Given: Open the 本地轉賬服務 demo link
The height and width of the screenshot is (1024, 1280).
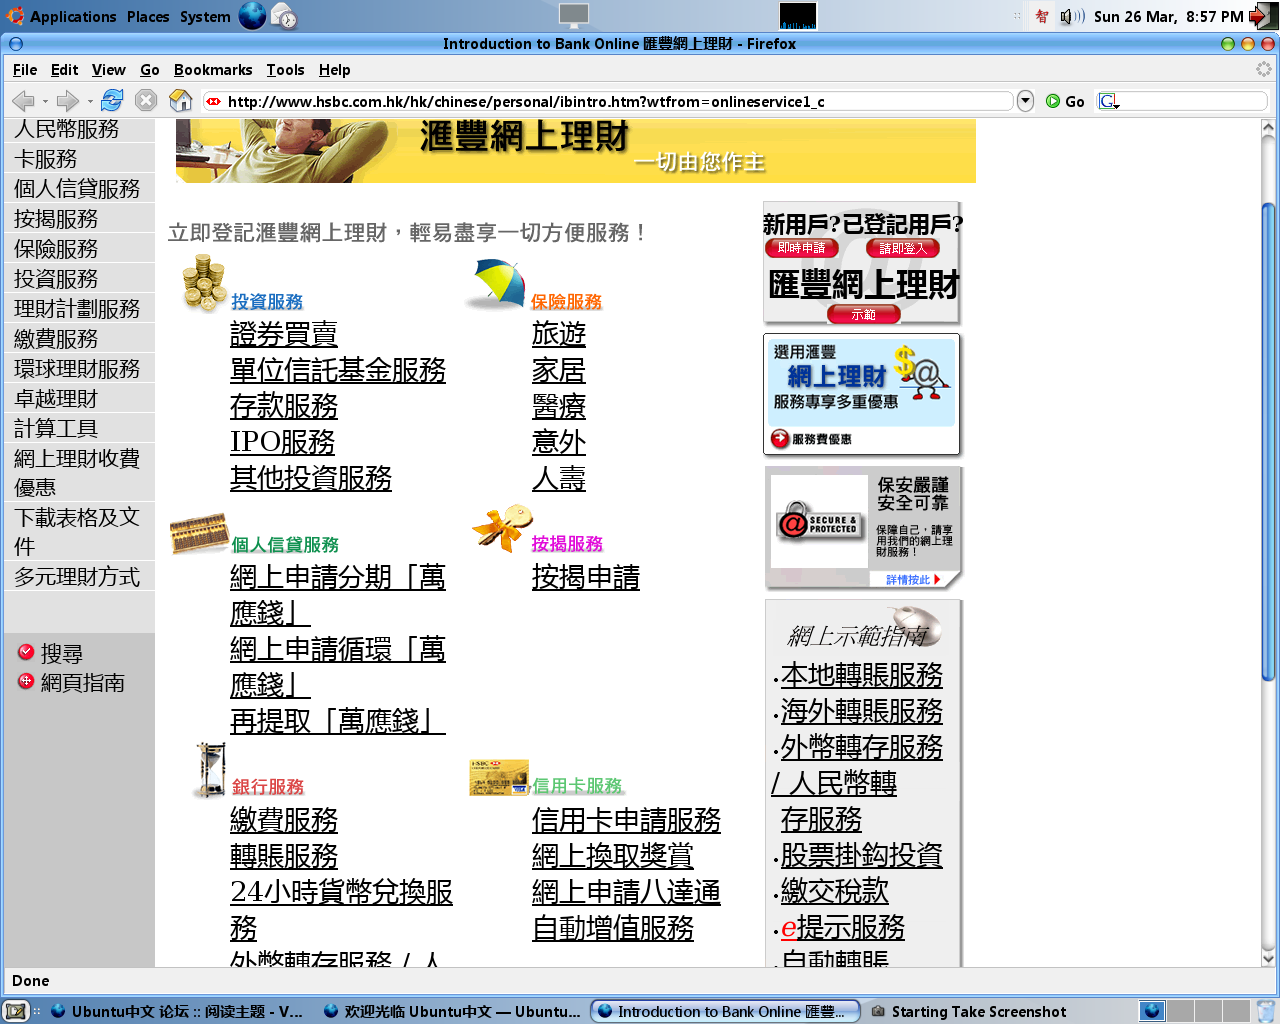Looking at the screenshot, I should 862,675.
